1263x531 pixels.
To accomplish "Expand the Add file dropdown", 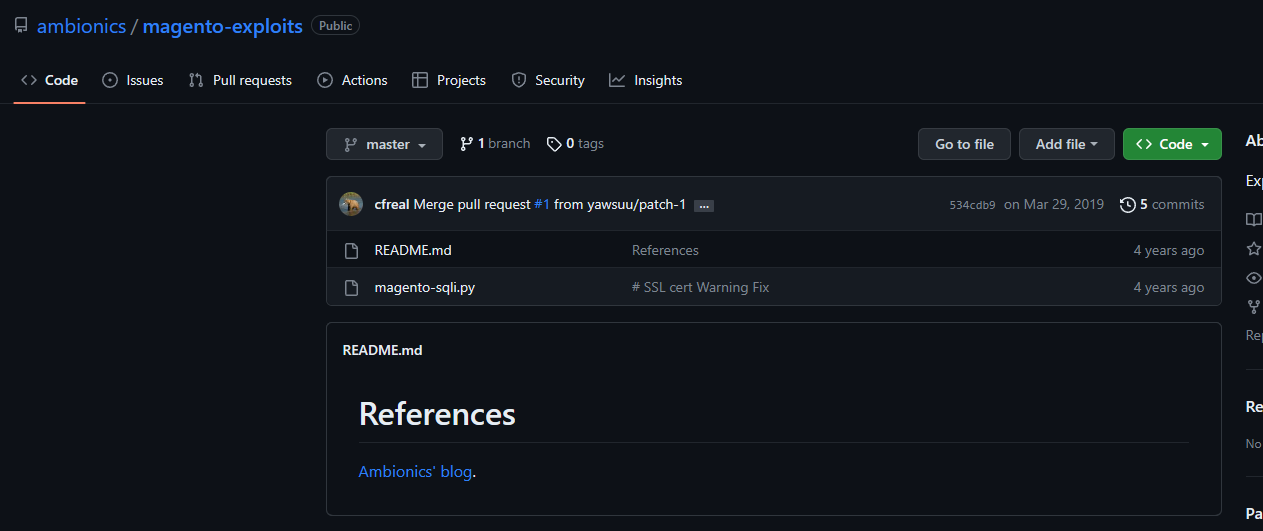I will [x=1066, y=144].
